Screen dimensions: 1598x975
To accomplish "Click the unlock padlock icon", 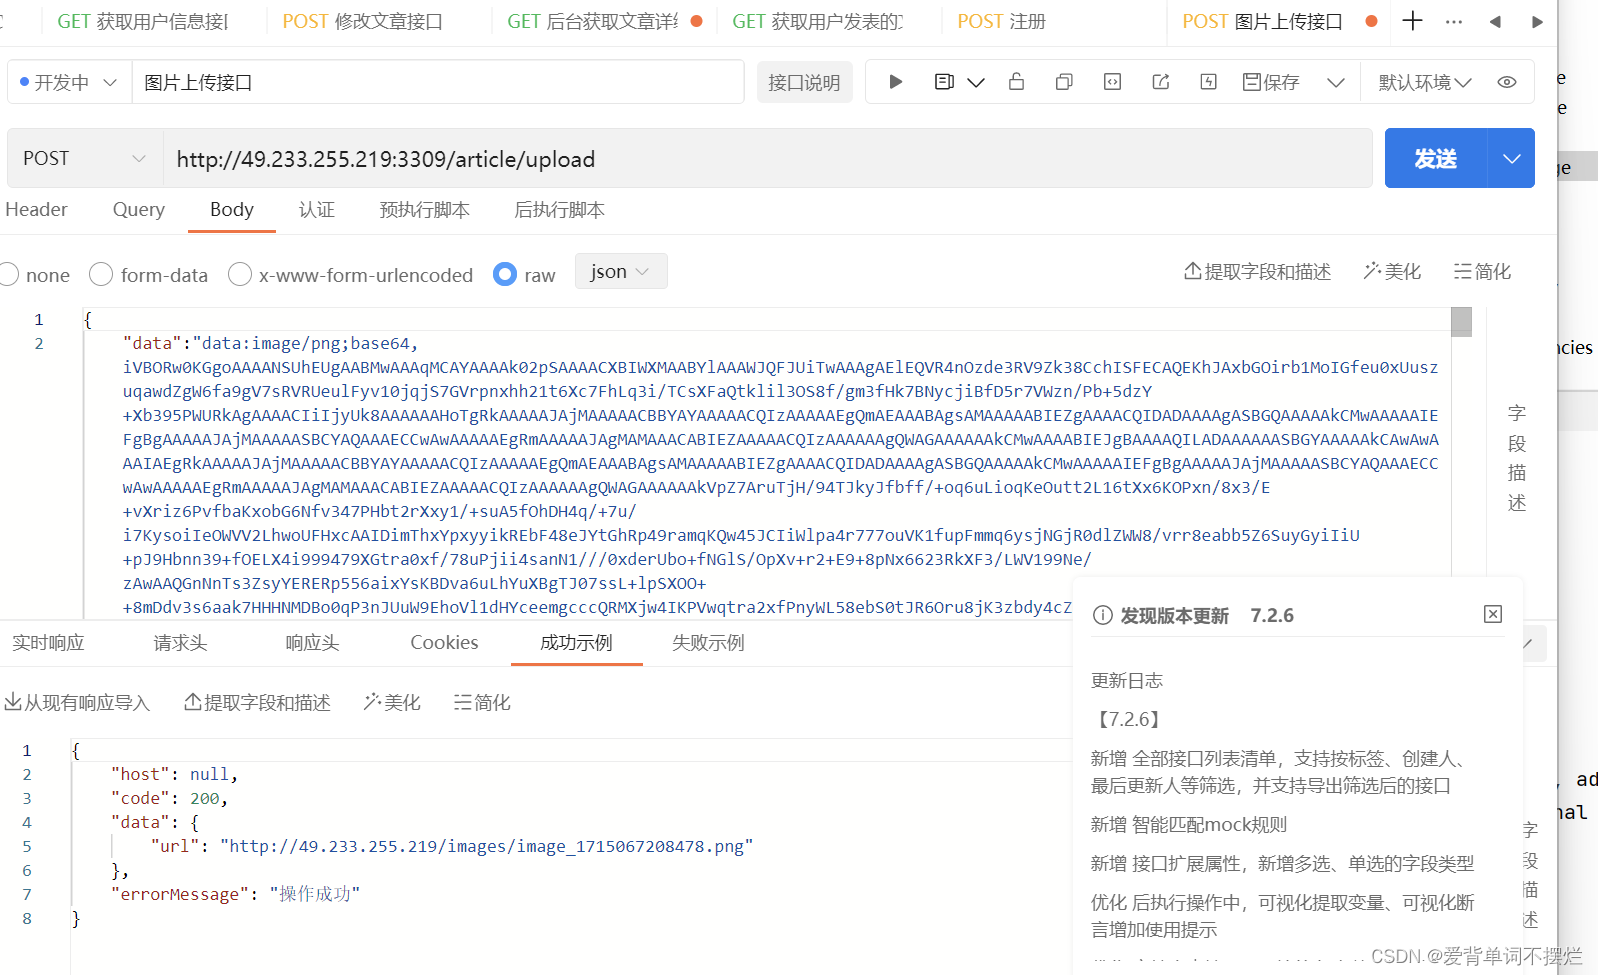I will [x=1016, y=81].
